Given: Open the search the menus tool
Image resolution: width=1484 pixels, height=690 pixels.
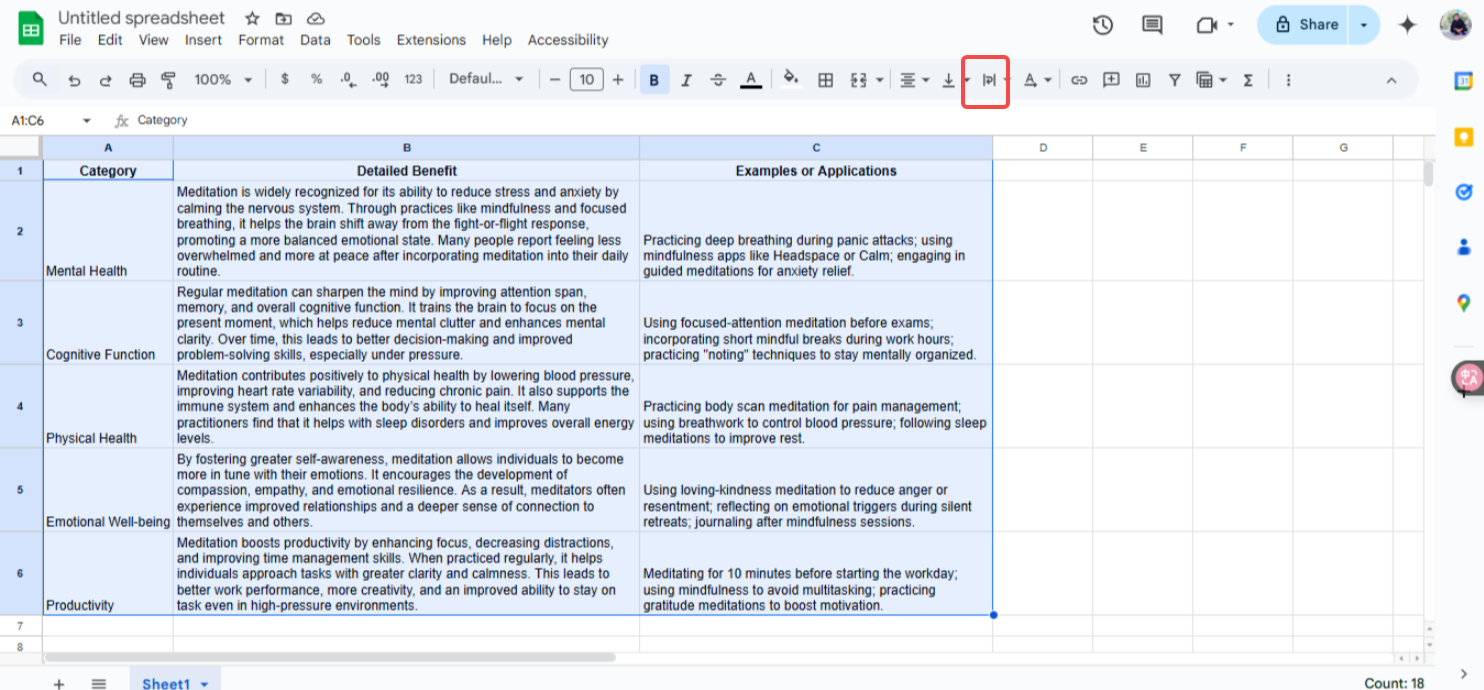Looking at the screenshot, I should tap(40, 80).
